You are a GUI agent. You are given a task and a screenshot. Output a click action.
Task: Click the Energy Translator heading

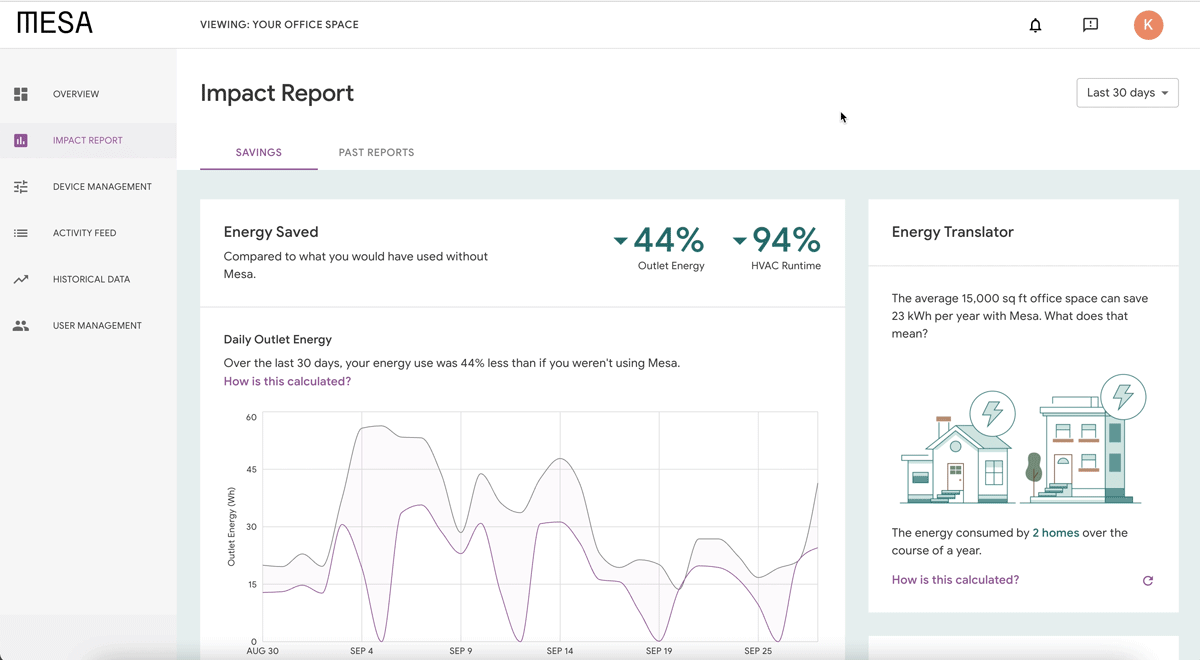(952, 232)
